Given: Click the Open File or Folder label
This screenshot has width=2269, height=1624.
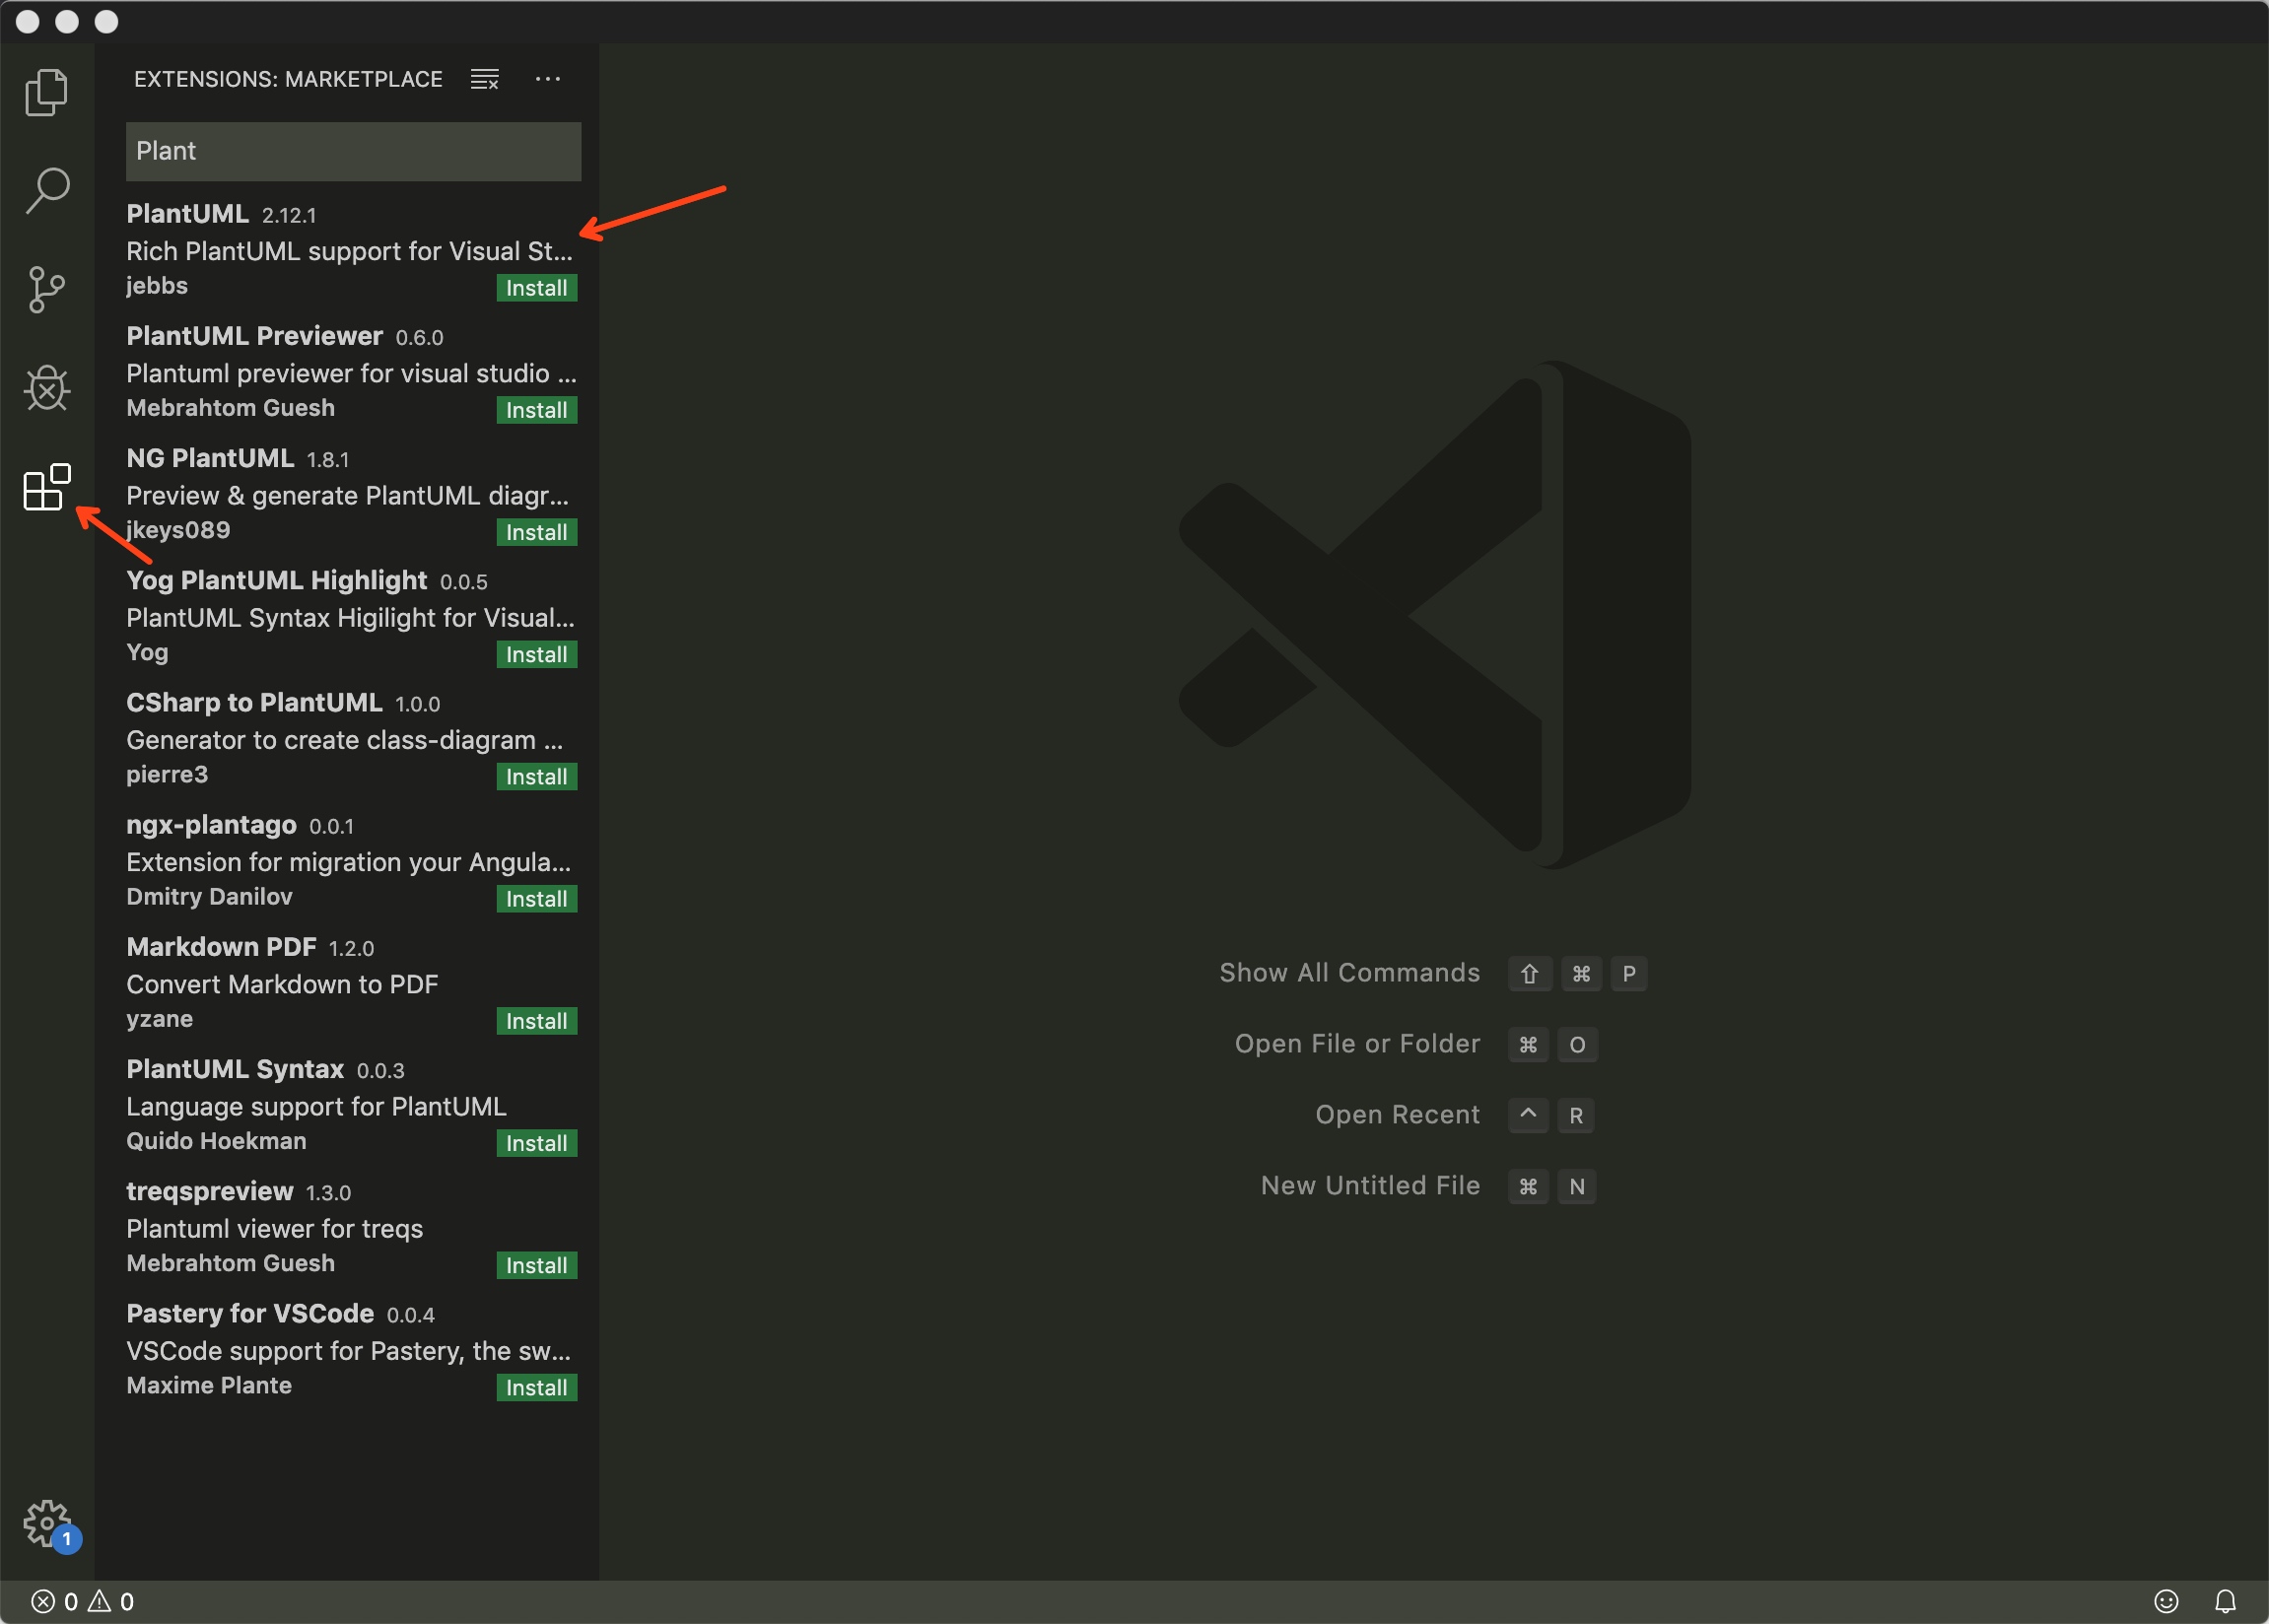Looking at the screenshot, I should (x=1357, y=1044).
